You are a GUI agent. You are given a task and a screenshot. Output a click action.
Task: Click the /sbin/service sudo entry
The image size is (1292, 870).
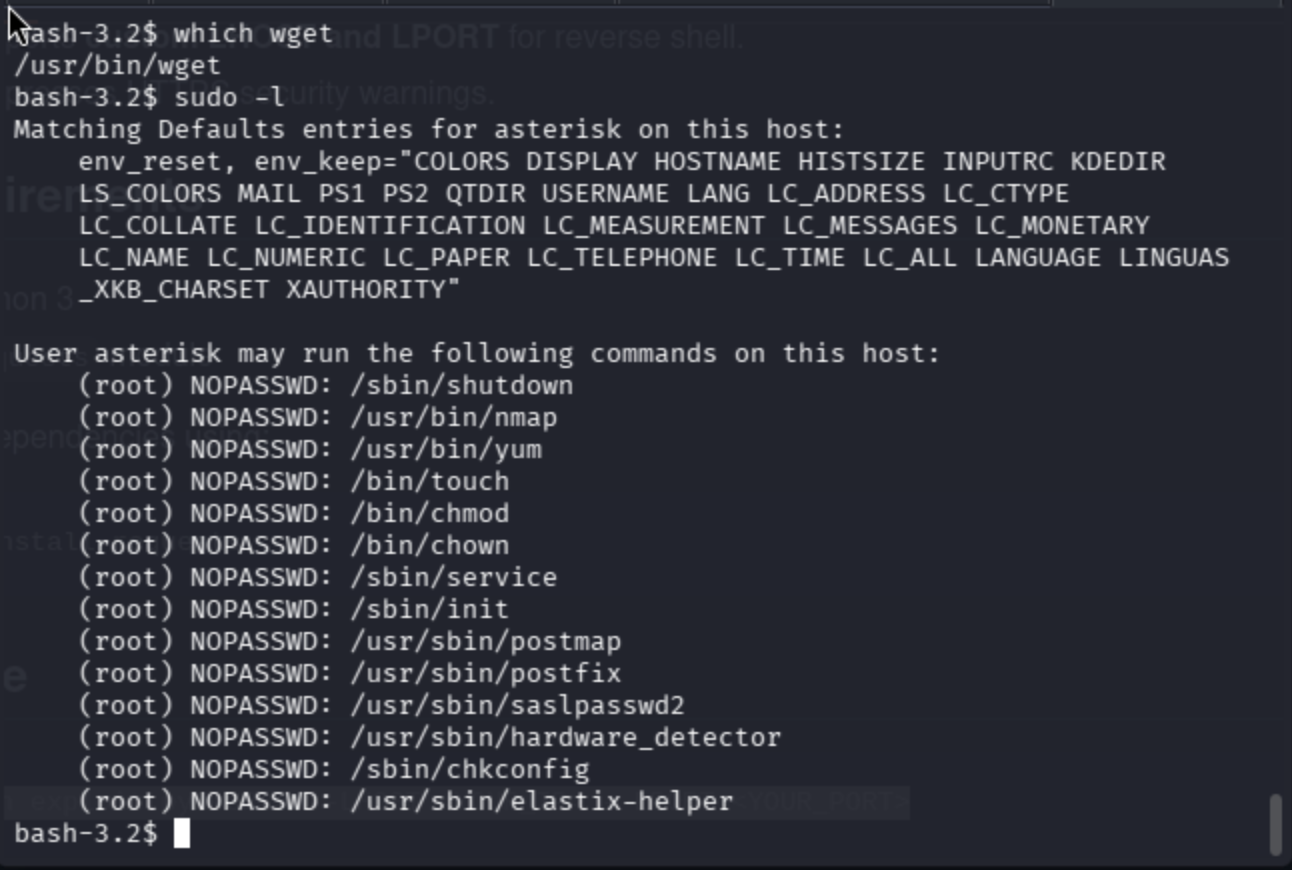click(453, 577)
